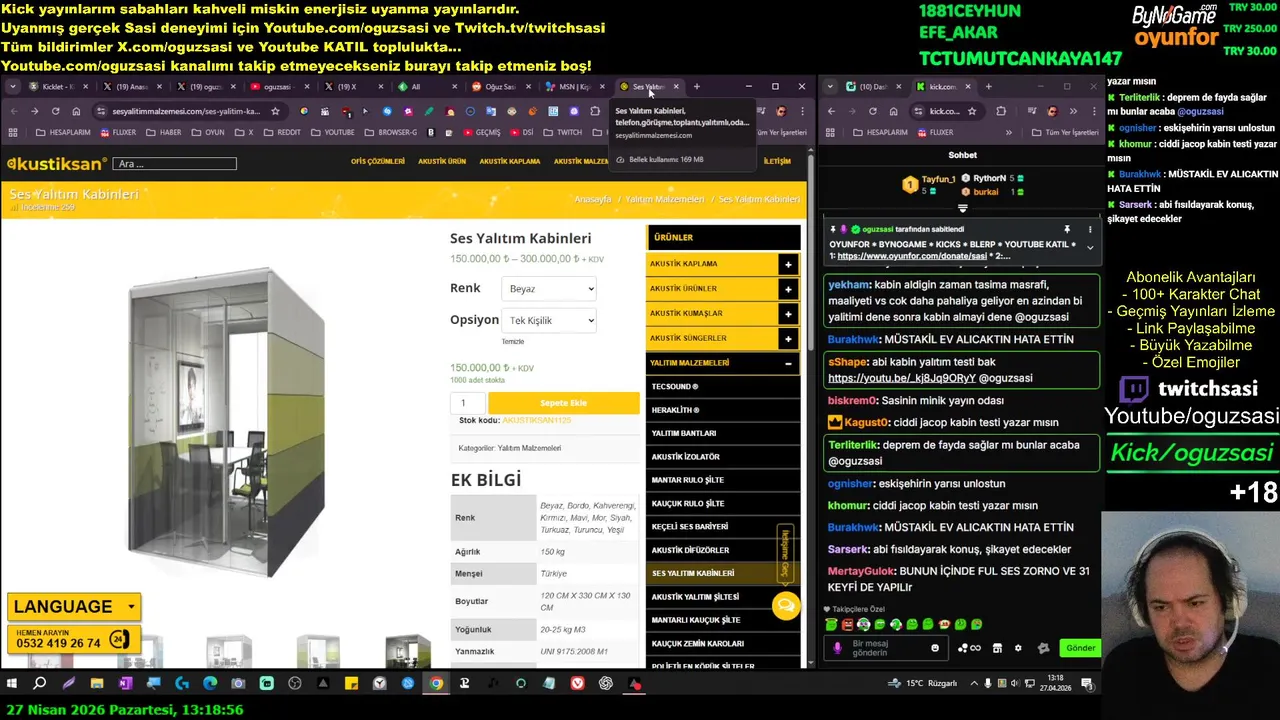
Task: Launch OneNote from the taskbar
Action: pos(125,684)
